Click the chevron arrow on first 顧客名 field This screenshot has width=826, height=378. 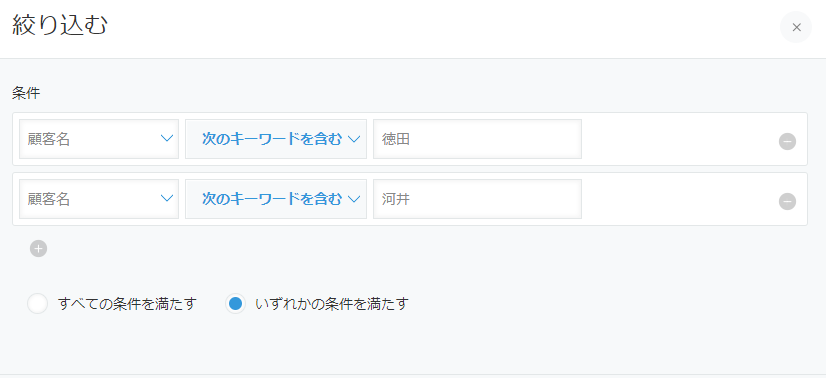167,139
